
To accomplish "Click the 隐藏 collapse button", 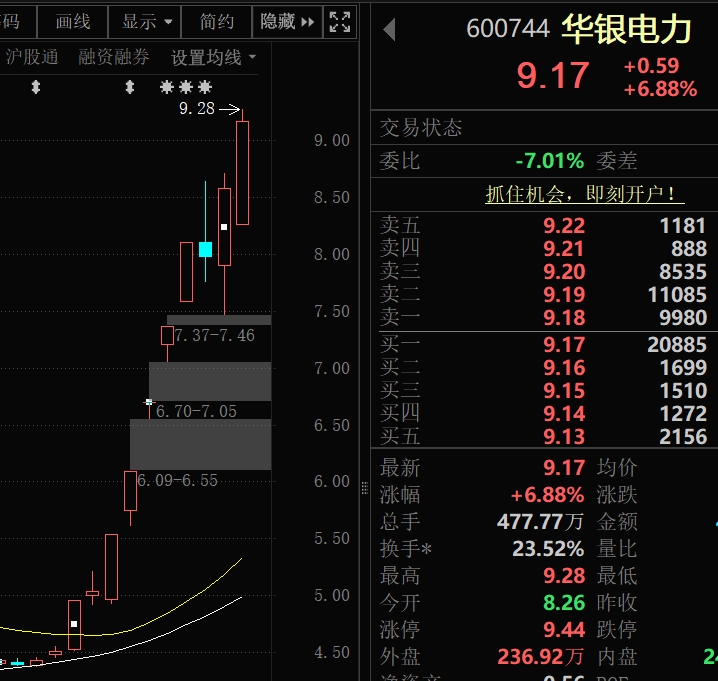I will click(287, 22).
